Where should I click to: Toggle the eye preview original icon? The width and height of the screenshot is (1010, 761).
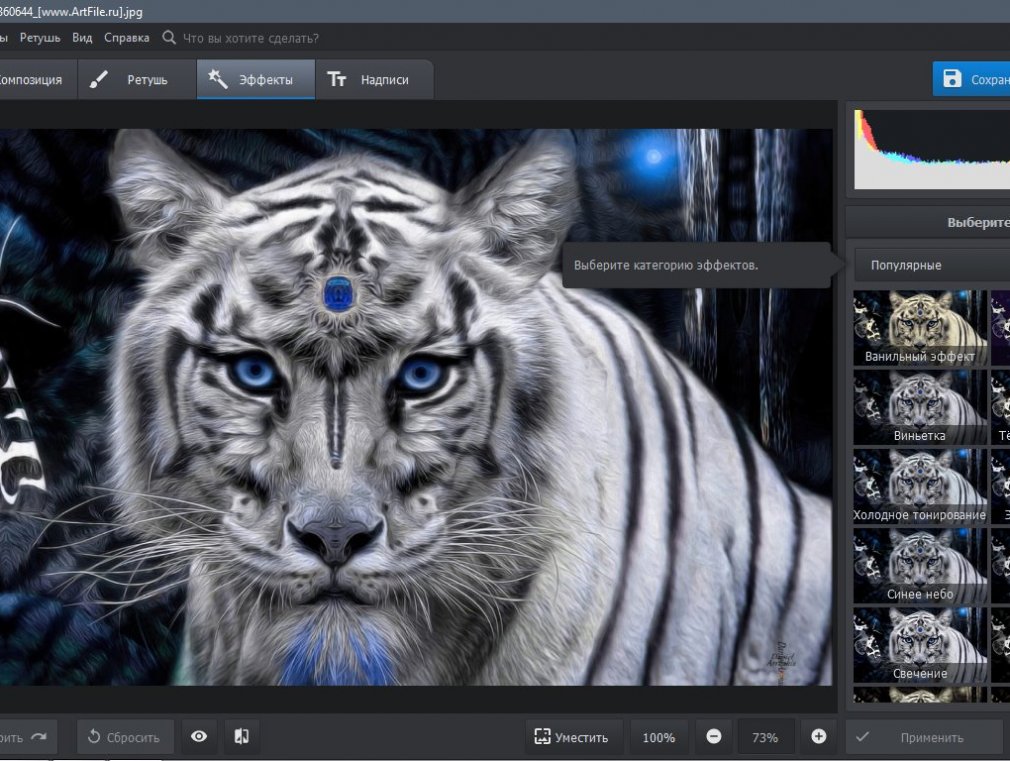(x=199, y=737)
